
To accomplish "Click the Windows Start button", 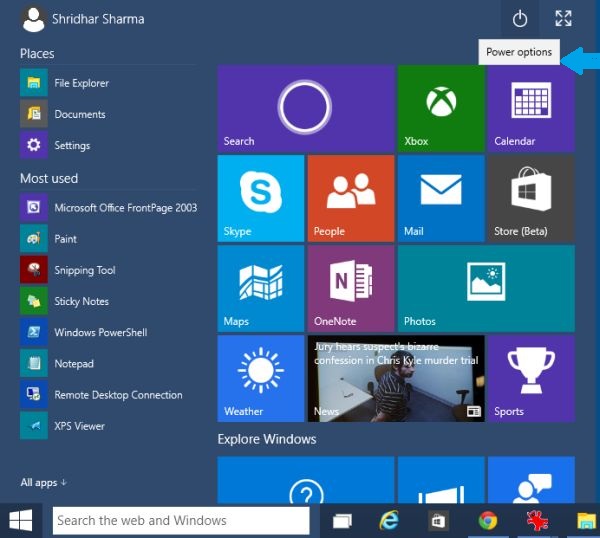I will click(21, 520).
